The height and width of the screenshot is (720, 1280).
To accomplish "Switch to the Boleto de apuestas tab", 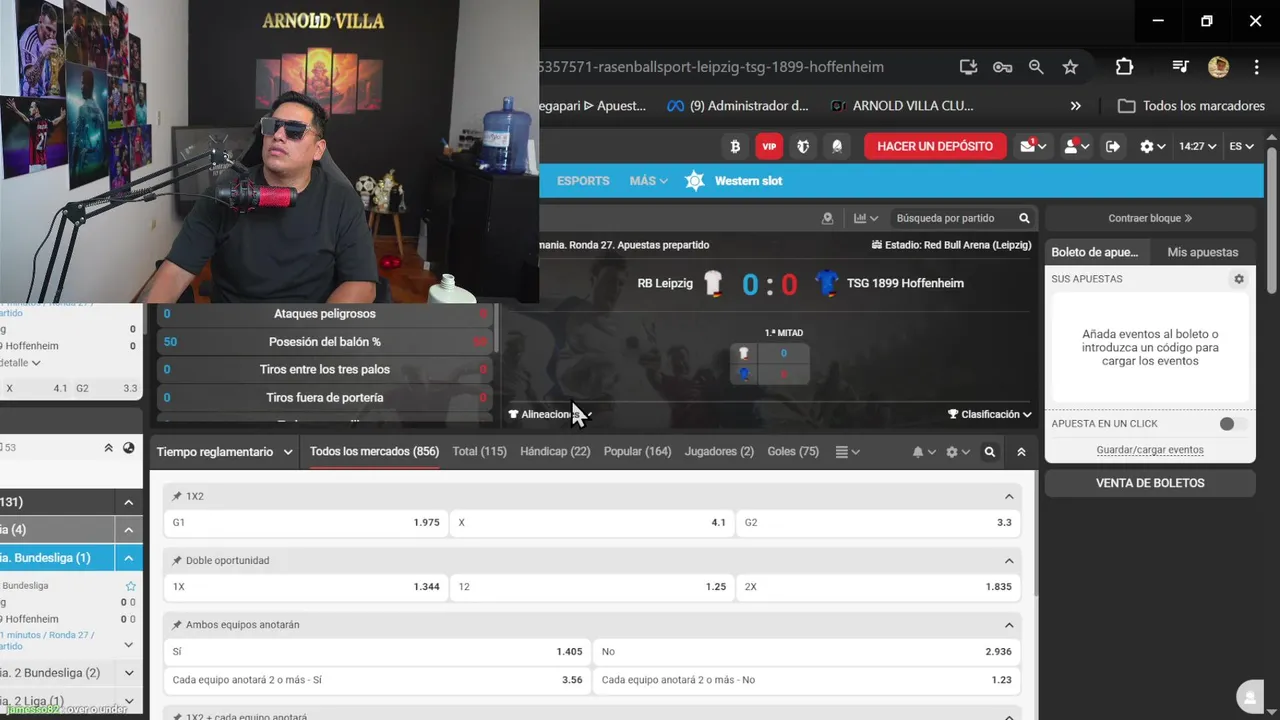I will [1097, 252].
